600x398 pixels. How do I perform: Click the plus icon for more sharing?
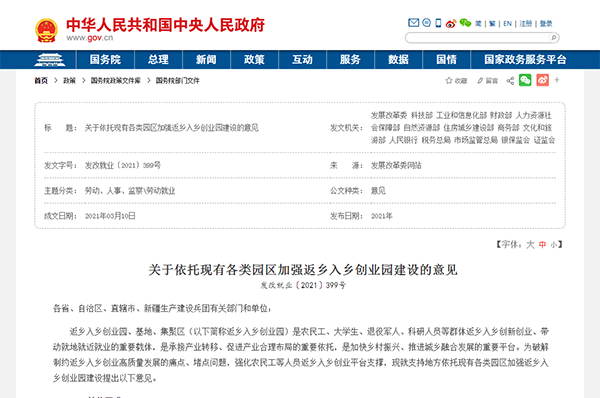pos(557,80)
